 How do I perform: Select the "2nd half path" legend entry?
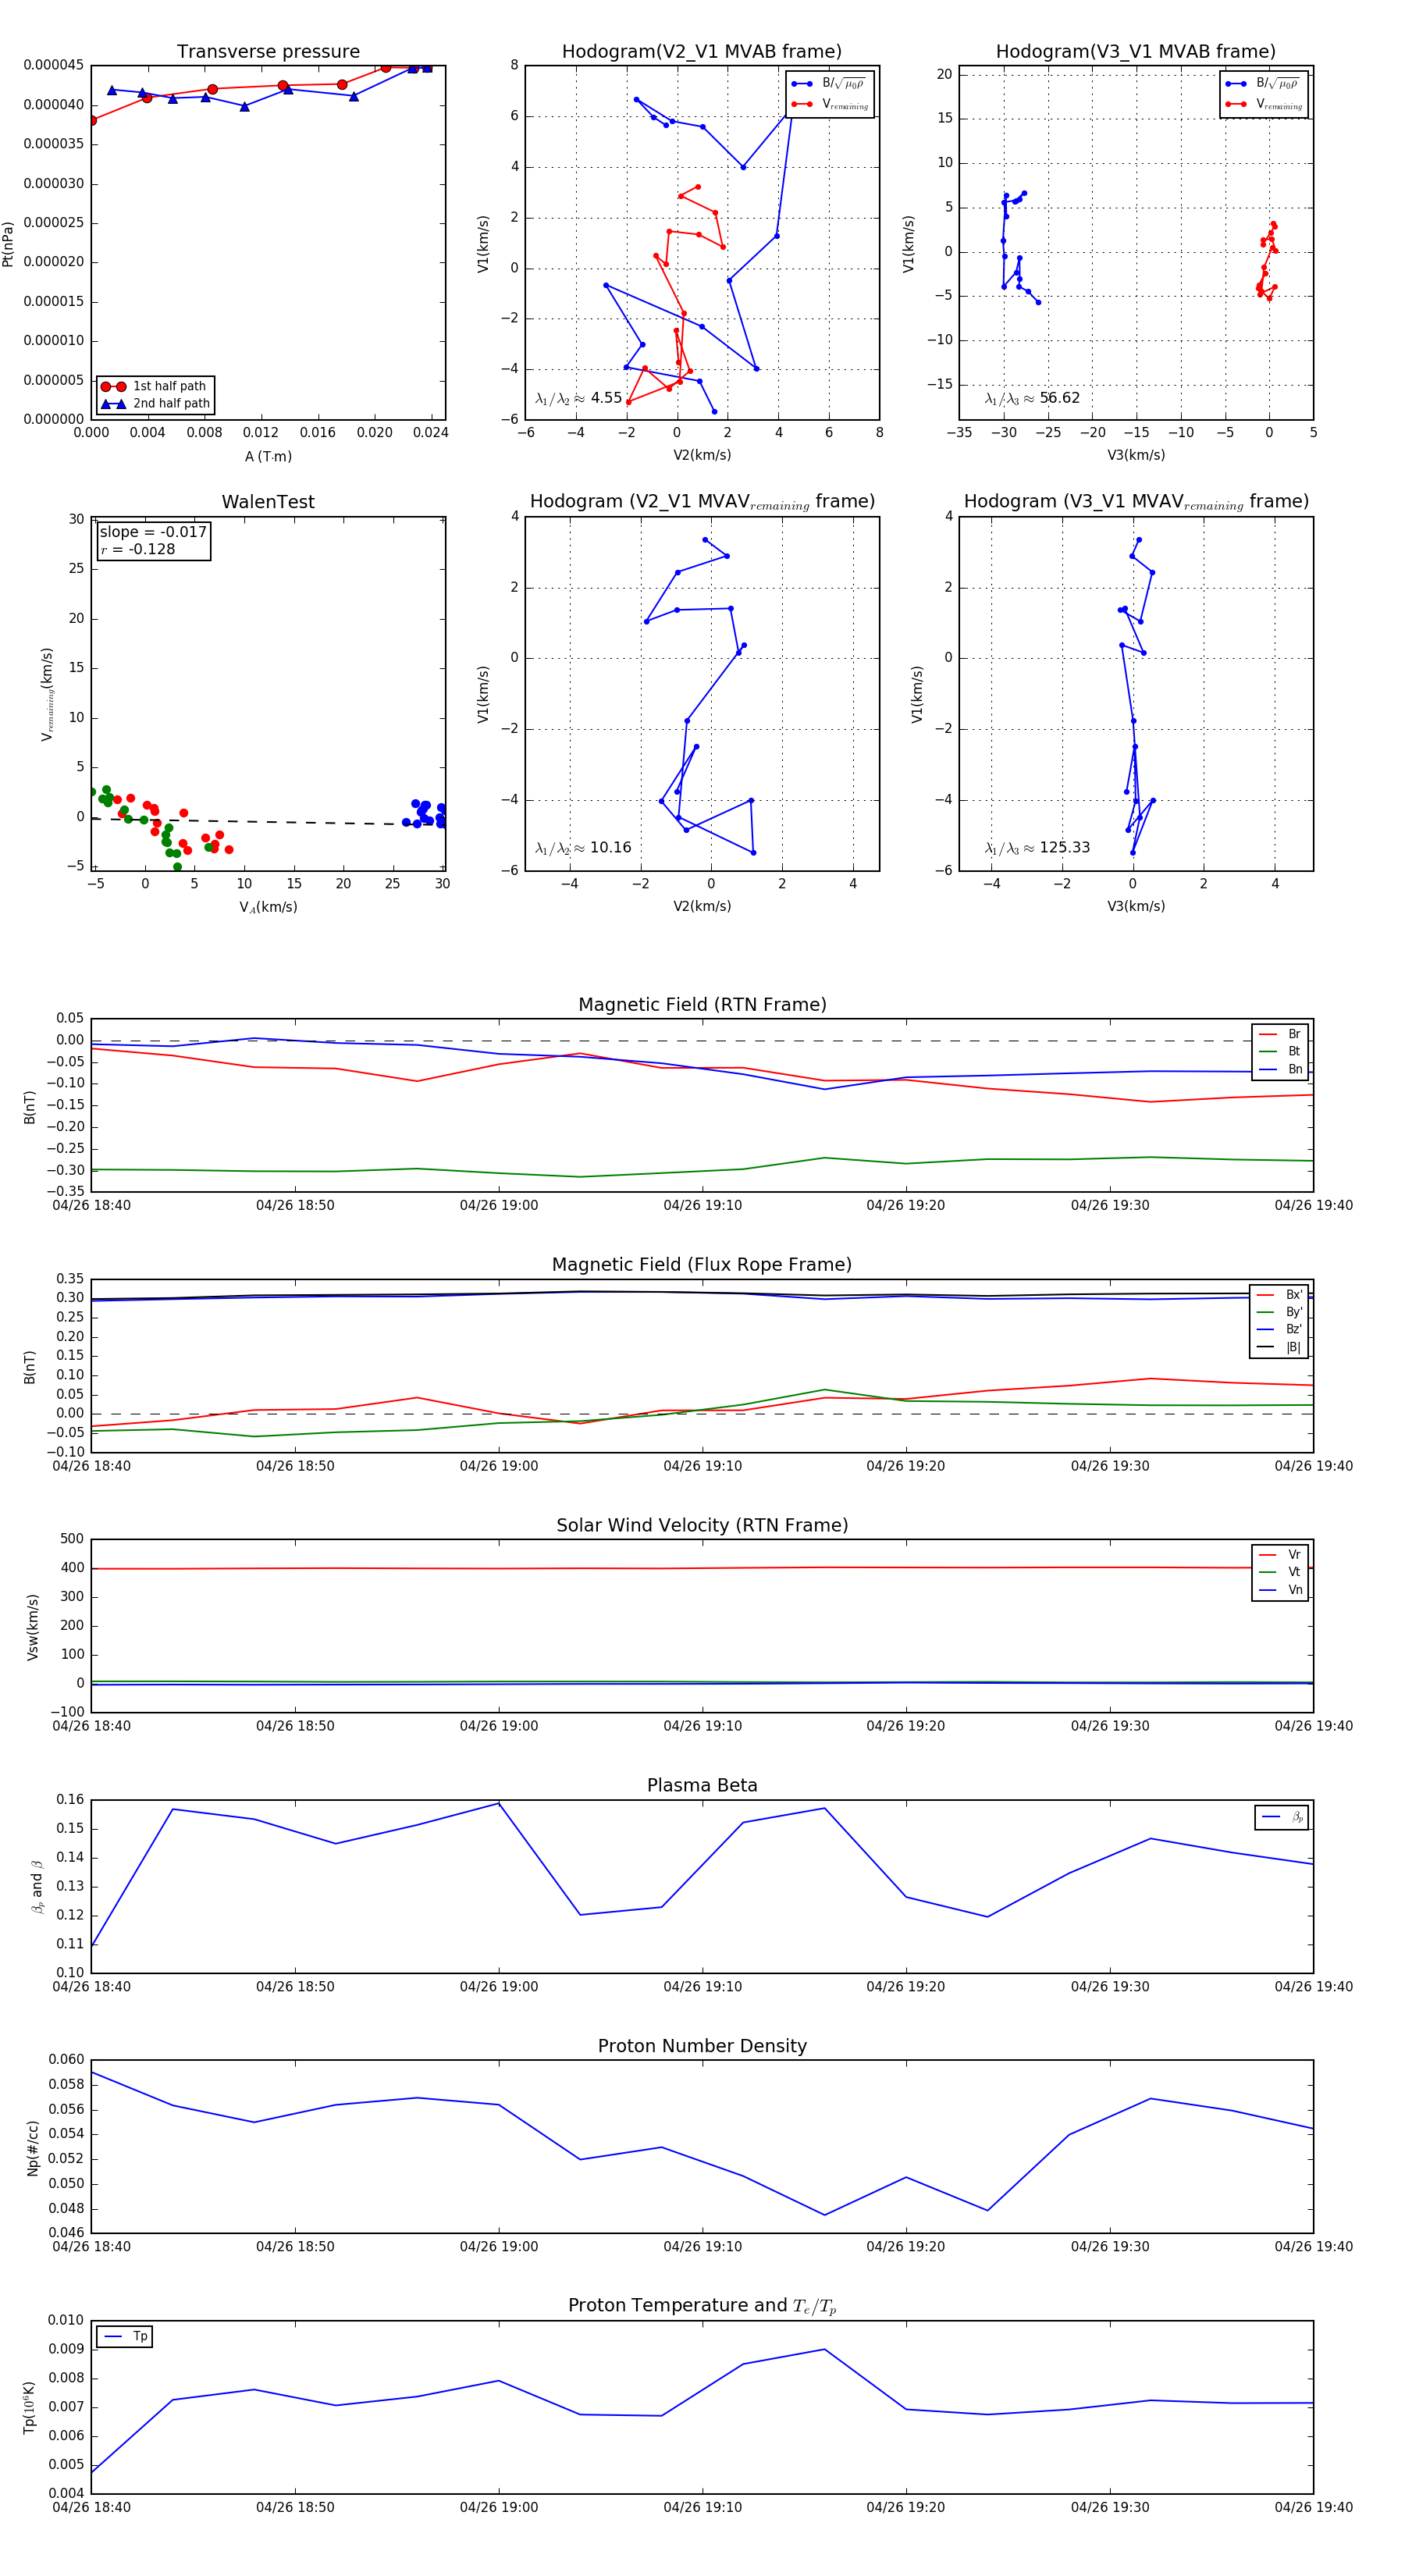(155, 404)
